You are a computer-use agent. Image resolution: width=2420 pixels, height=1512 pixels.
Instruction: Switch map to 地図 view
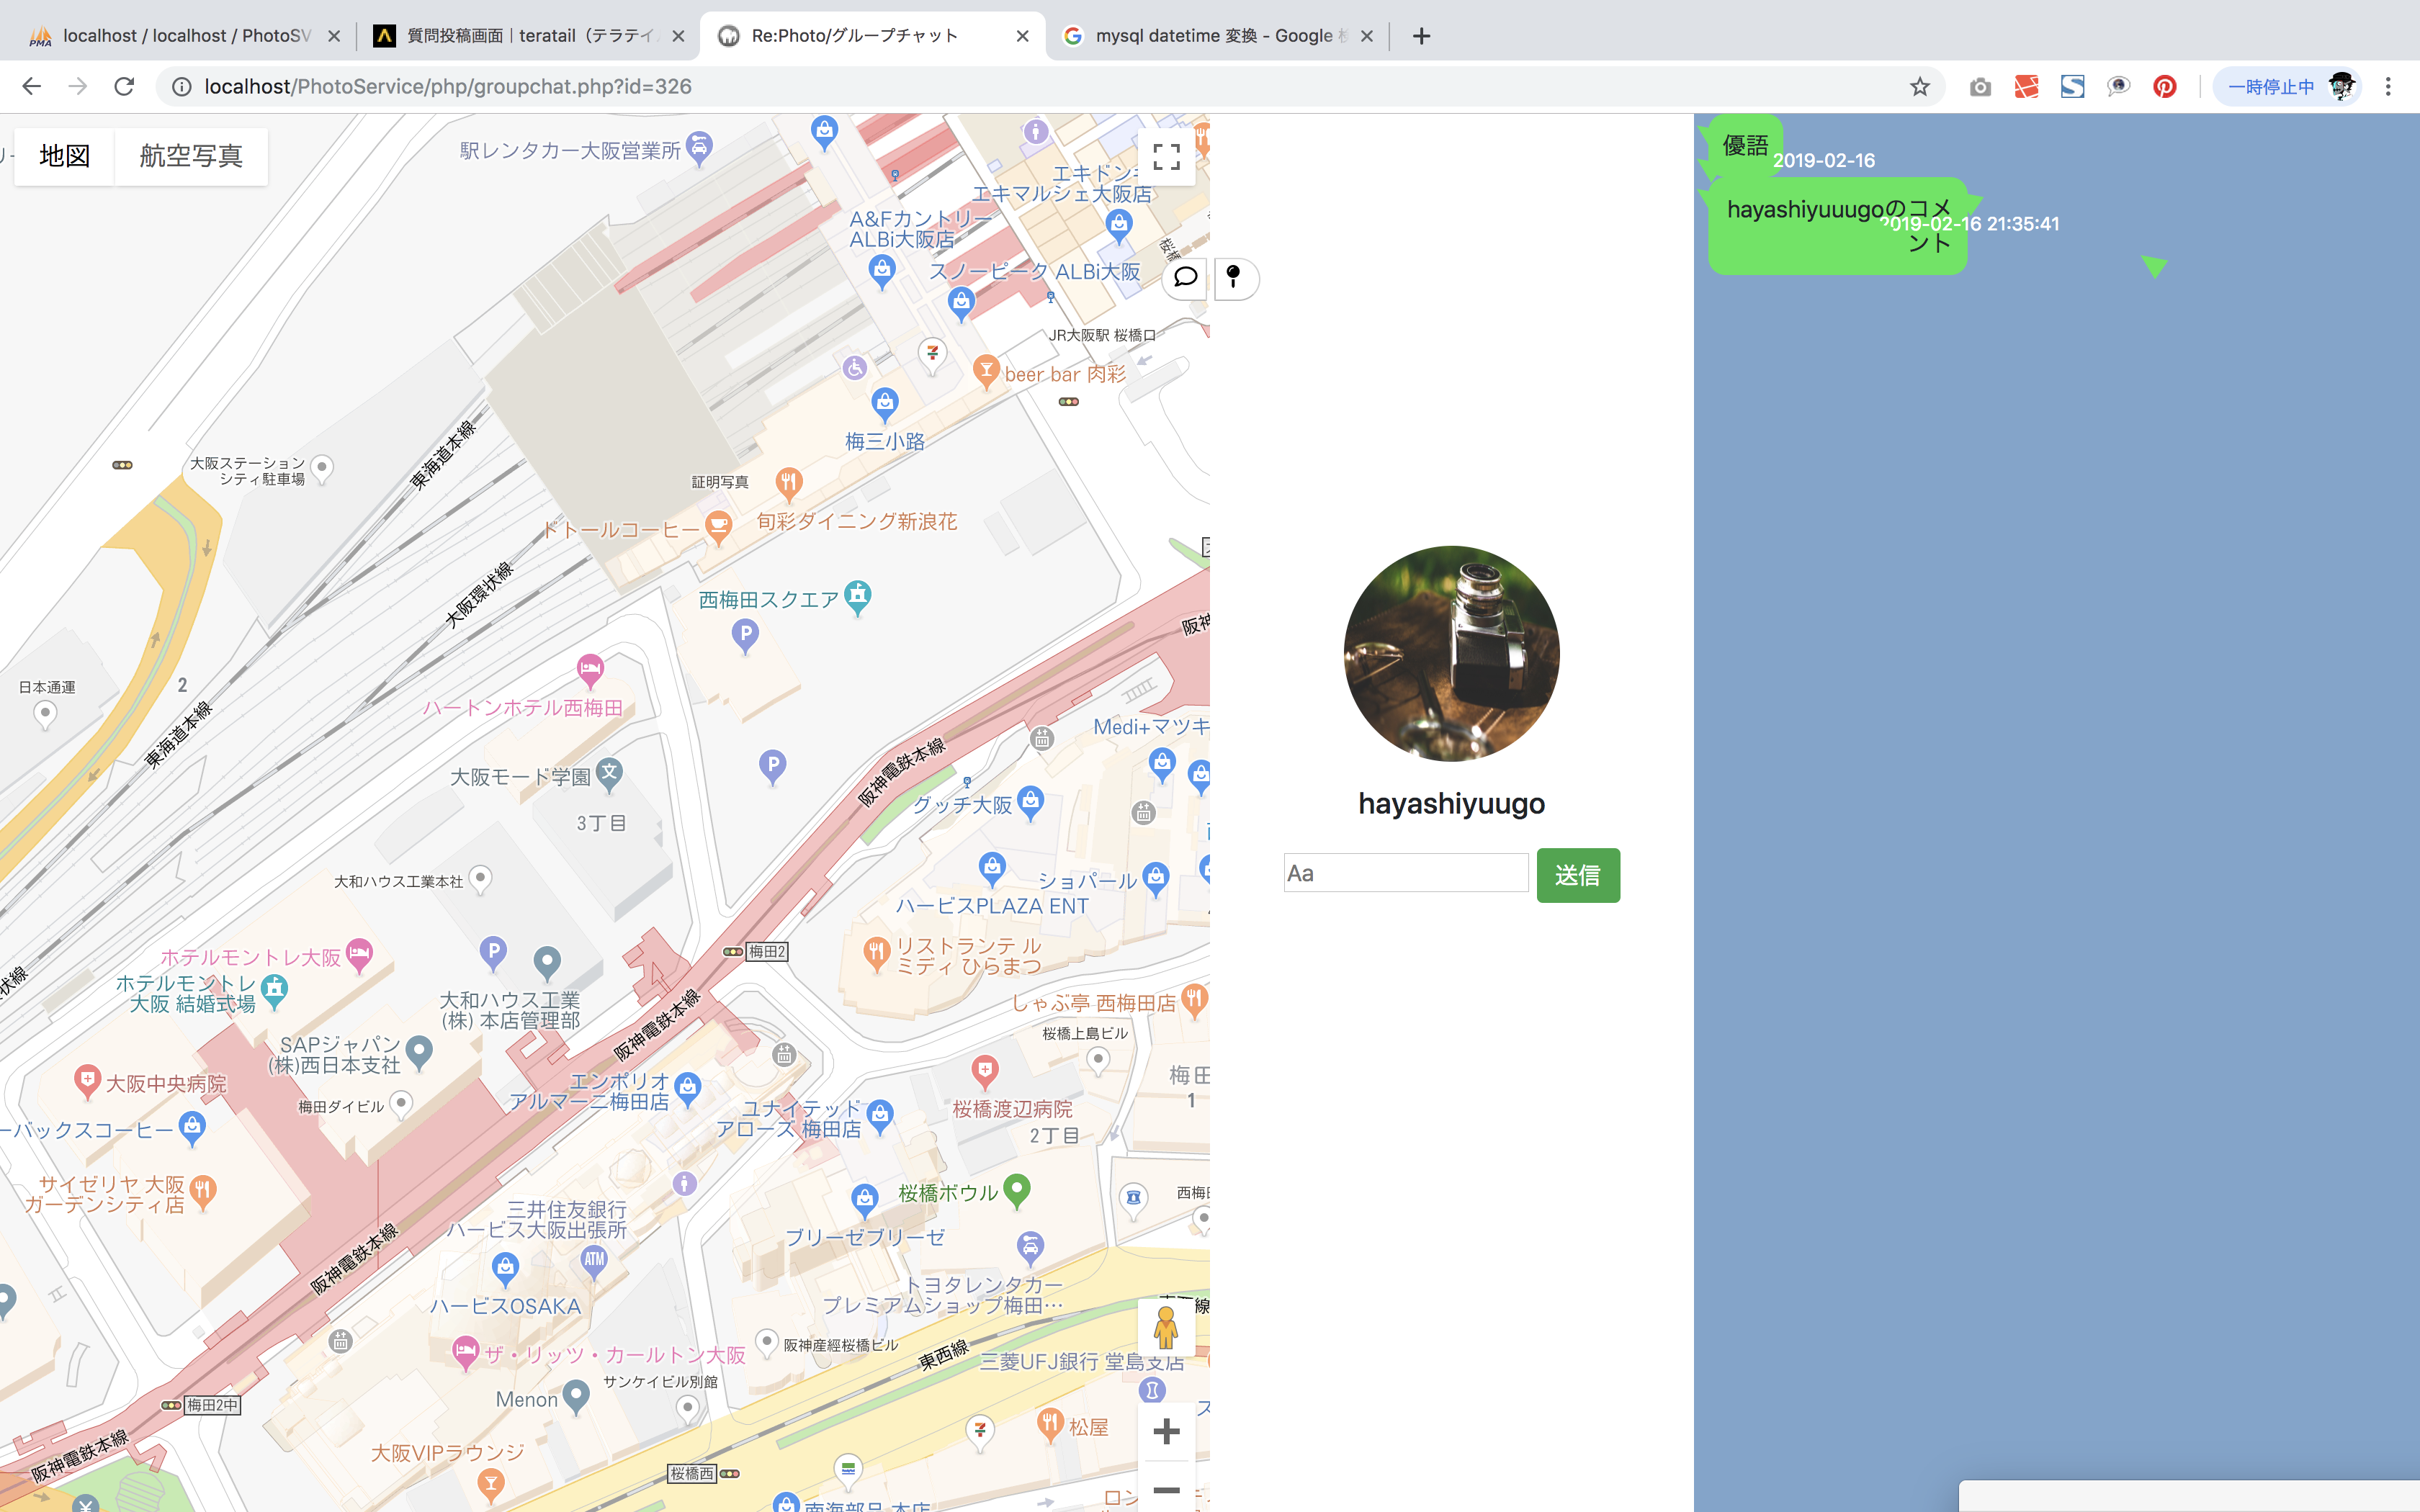(x=65, y=156)
